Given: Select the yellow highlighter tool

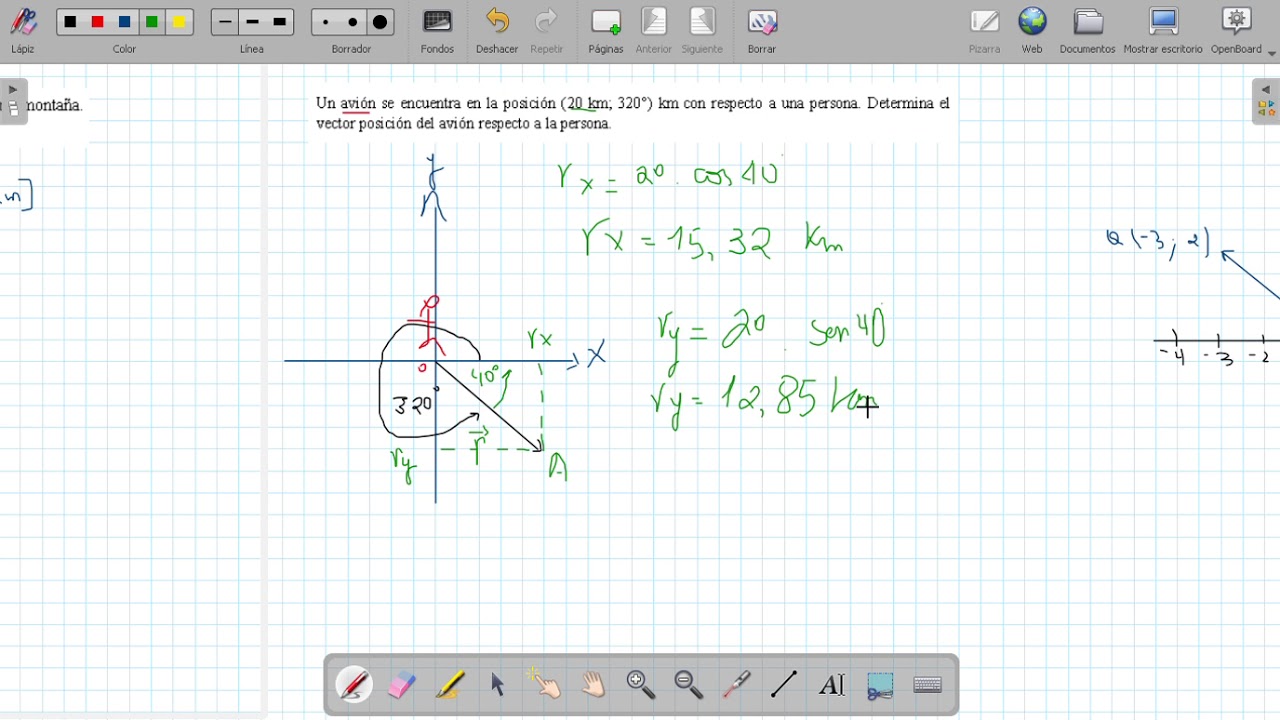Looking at the screenshot, I should coord(449,685).
